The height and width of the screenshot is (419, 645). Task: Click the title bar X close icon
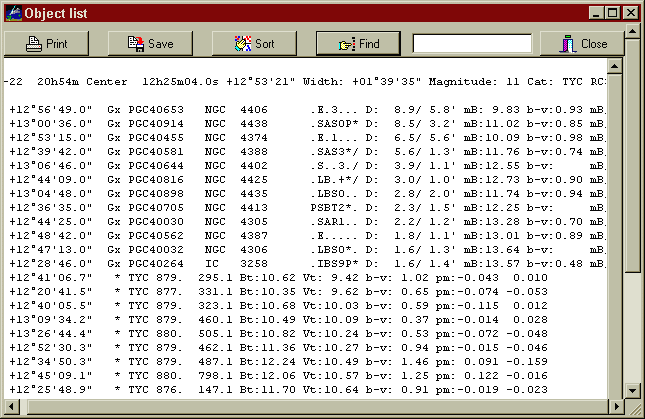tap(631, 13)
